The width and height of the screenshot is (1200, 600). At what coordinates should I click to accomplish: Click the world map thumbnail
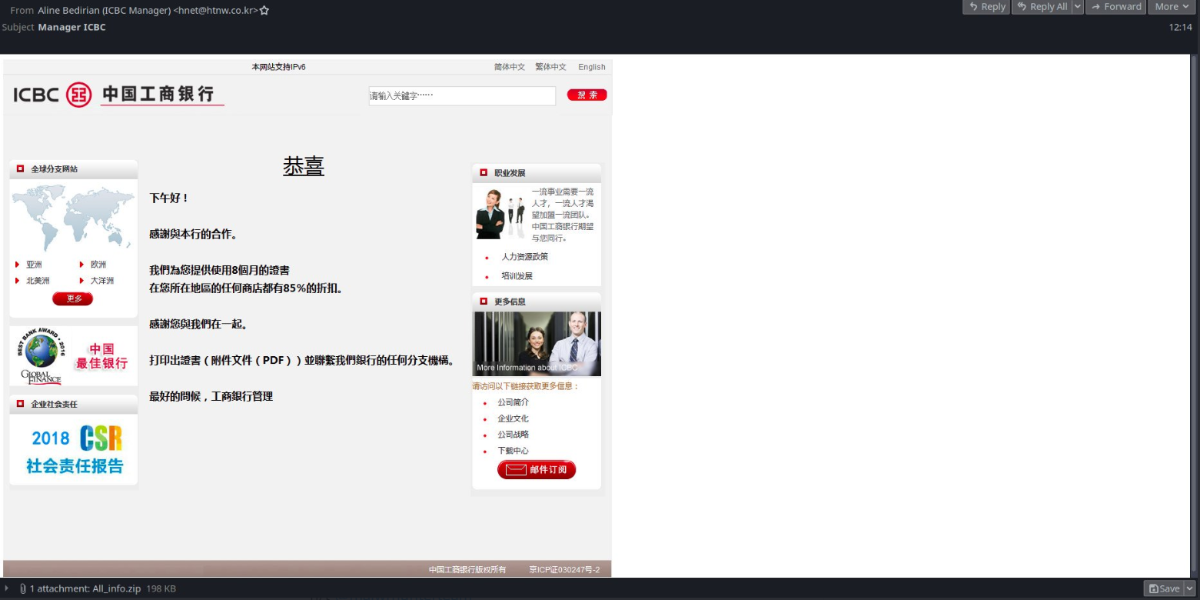pos(72,217)
